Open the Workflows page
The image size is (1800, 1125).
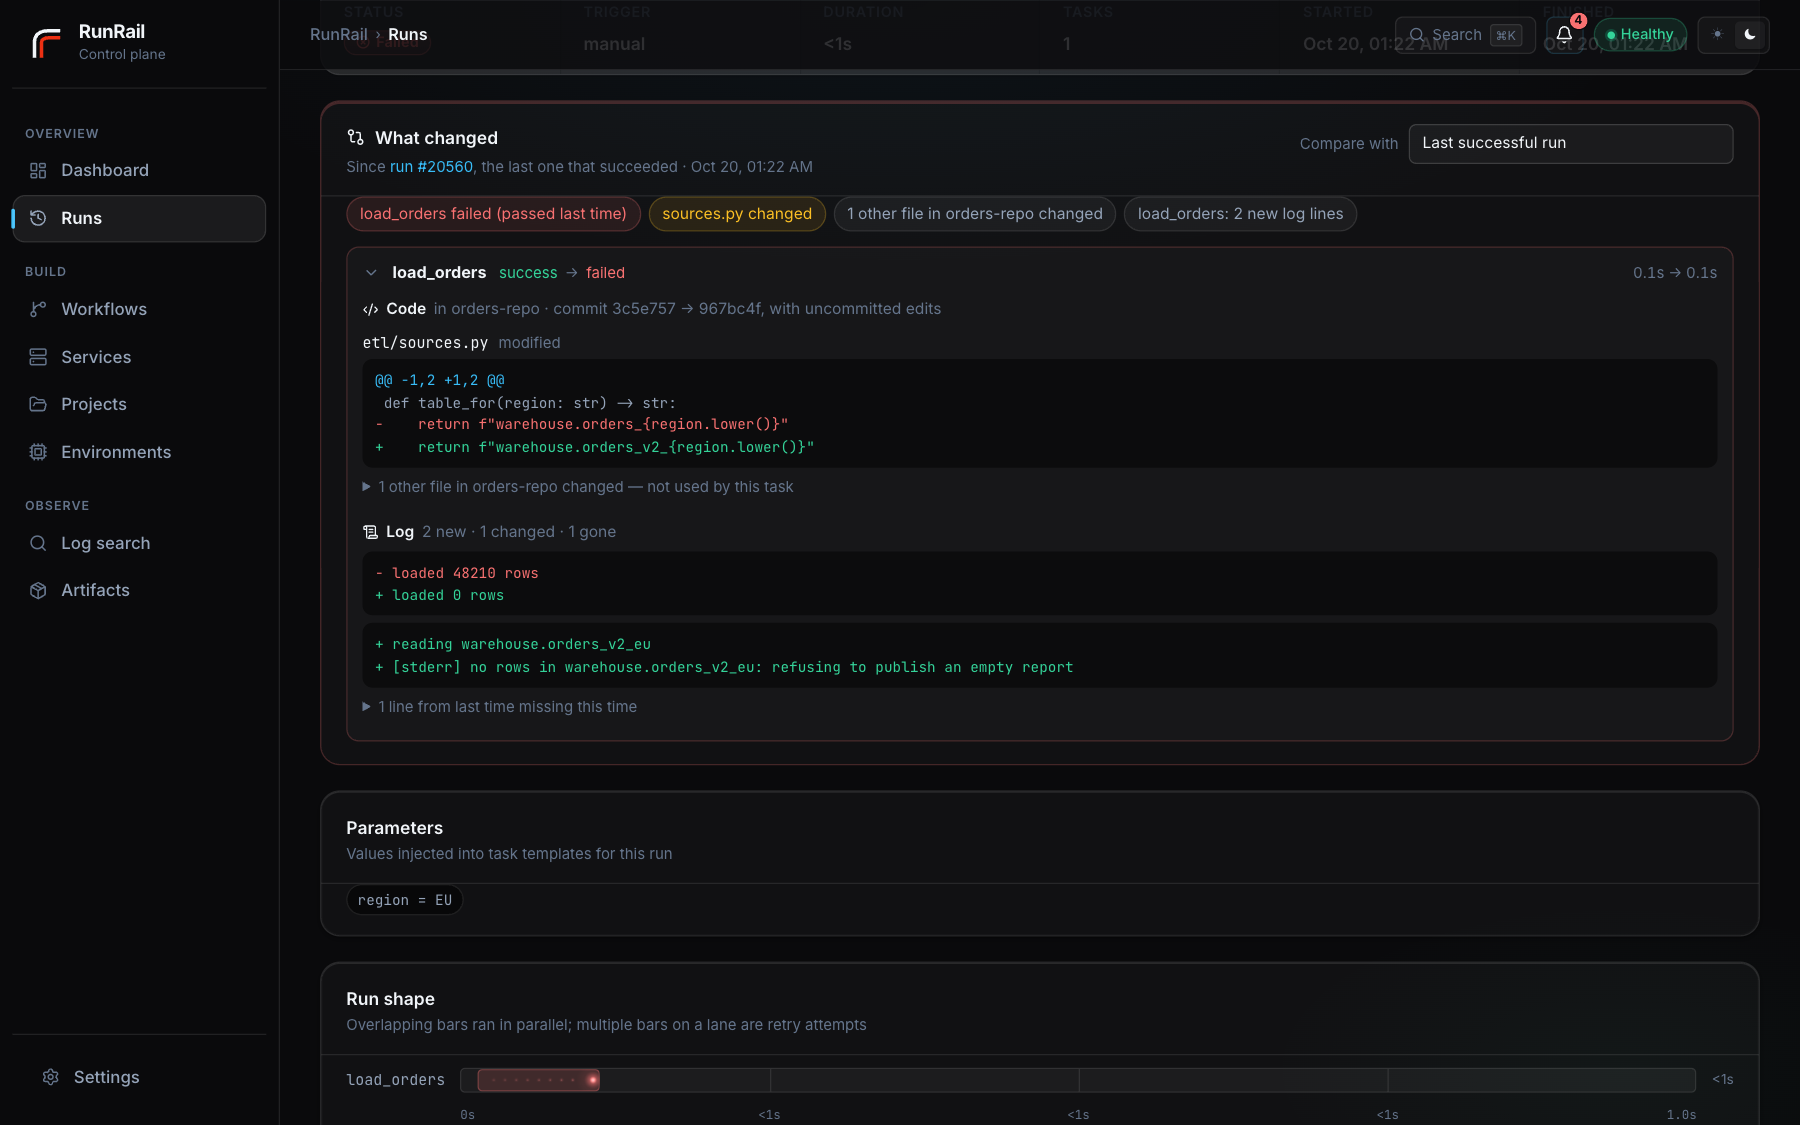(x=139, y=310)
